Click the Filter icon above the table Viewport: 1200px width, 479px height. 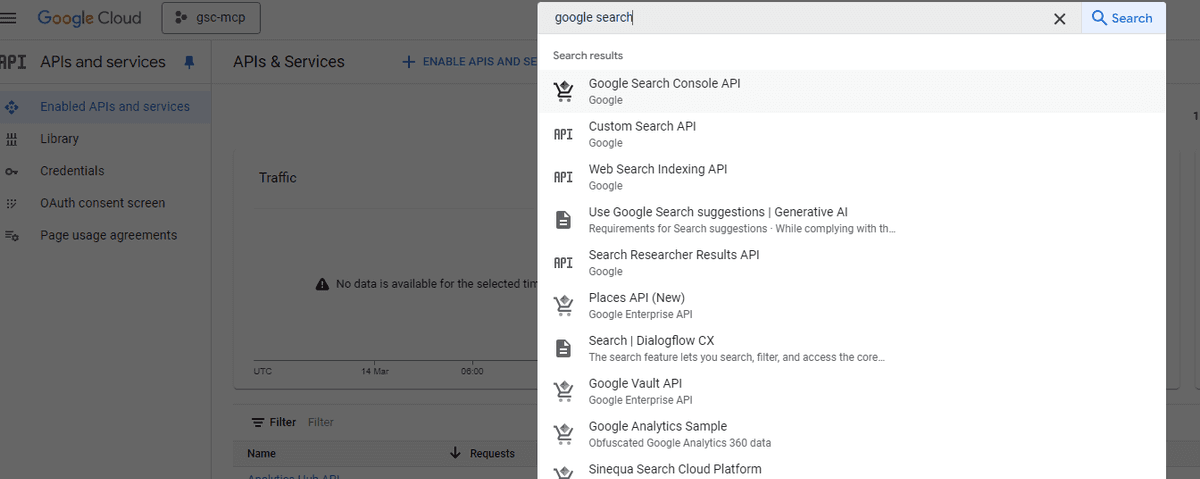click(258, 422)
